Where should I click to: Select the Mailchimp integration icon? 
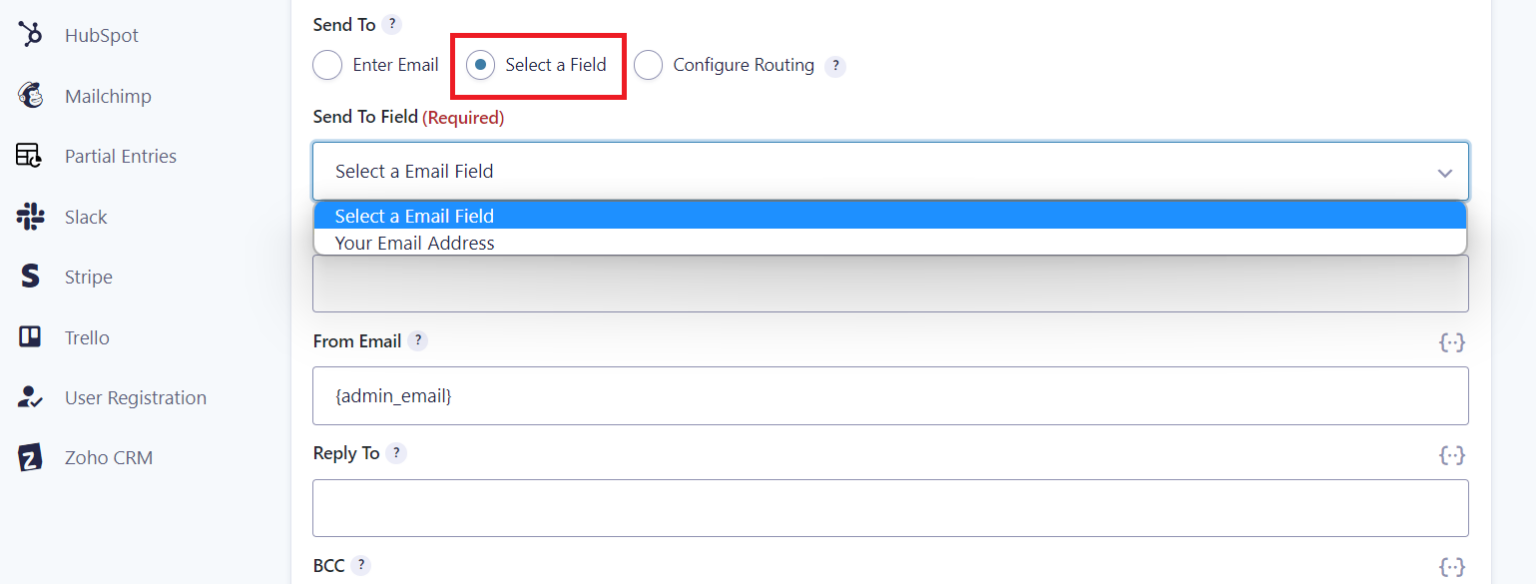[x=30, y=95]
